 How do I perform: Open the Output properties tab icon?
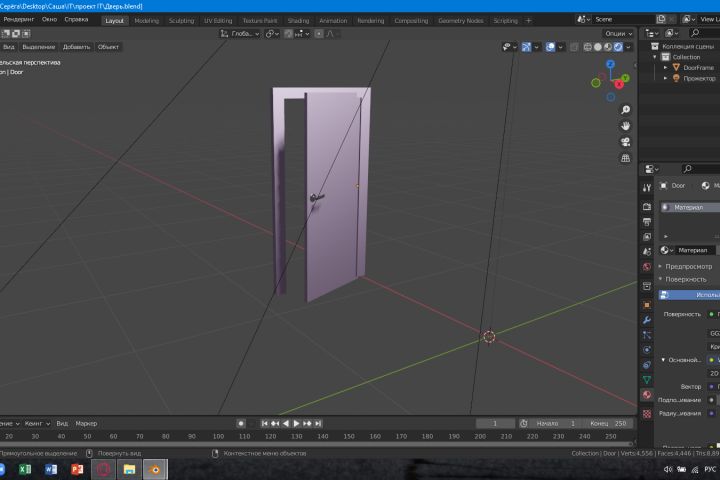click(647, 222)
